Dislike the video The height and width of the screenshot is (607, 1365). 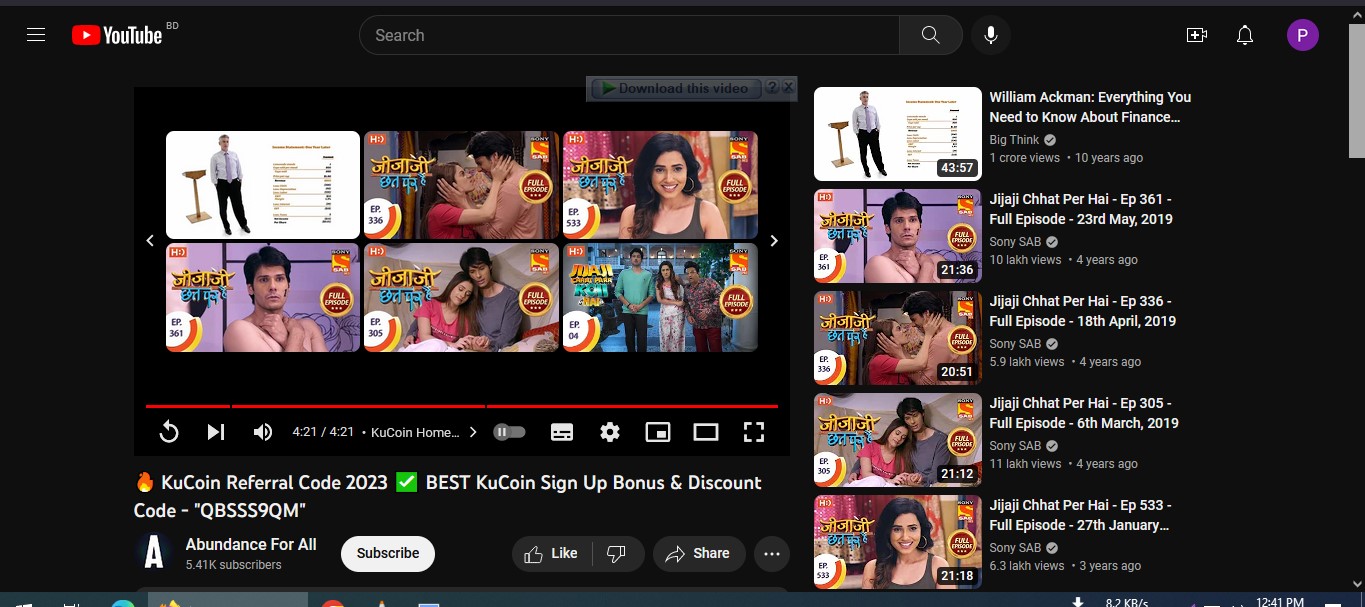coord(617,553)
